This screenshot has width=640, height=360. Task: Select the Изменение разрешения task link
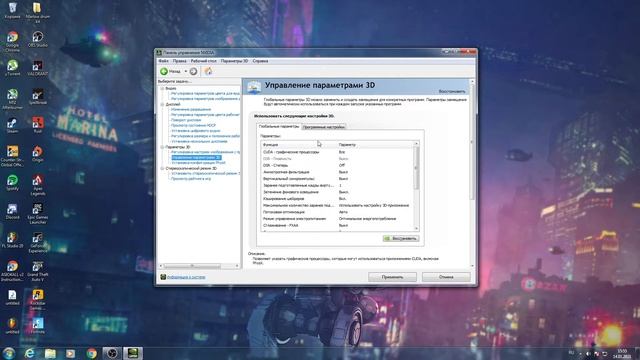tap(191, 109)
